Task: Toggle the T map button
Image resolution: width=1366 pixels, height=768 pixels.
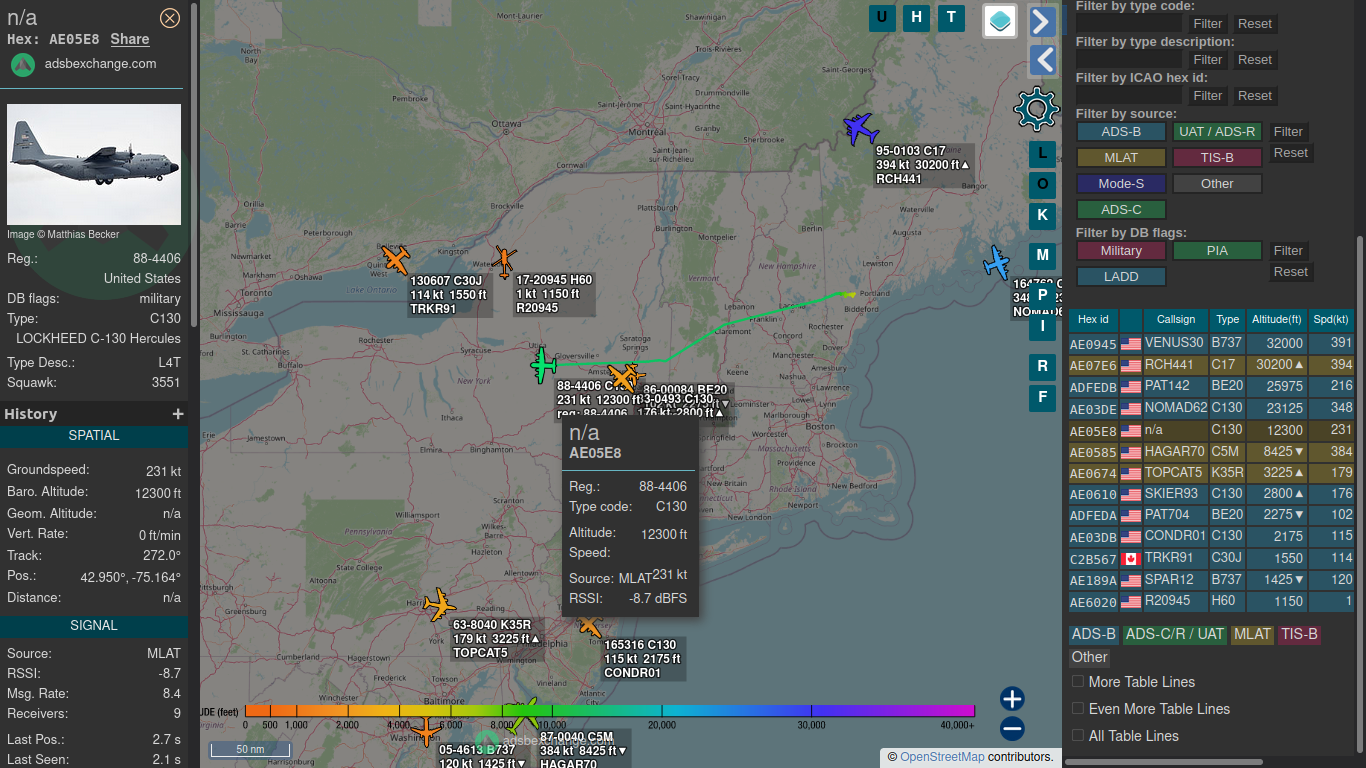Action: coord(950,17)
